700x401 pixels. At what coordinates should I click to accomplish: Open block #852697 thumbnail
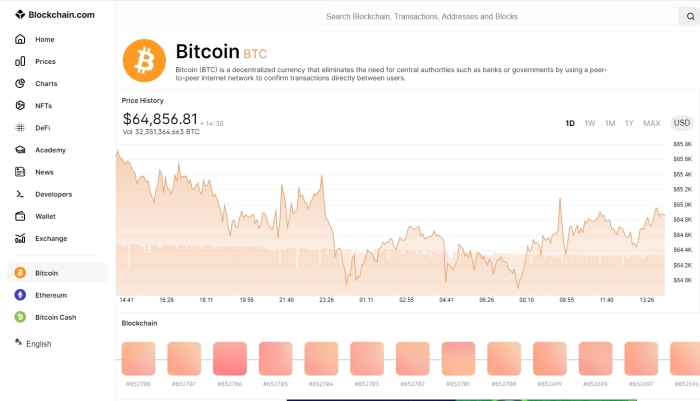(641, 358)
